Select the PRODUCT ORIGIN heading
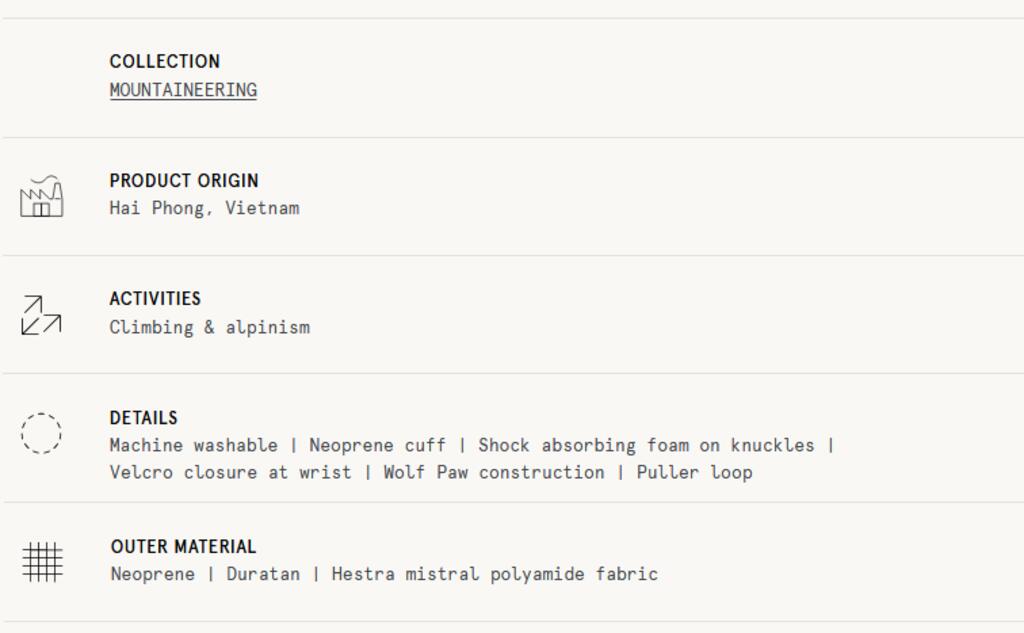 [184, 180]
